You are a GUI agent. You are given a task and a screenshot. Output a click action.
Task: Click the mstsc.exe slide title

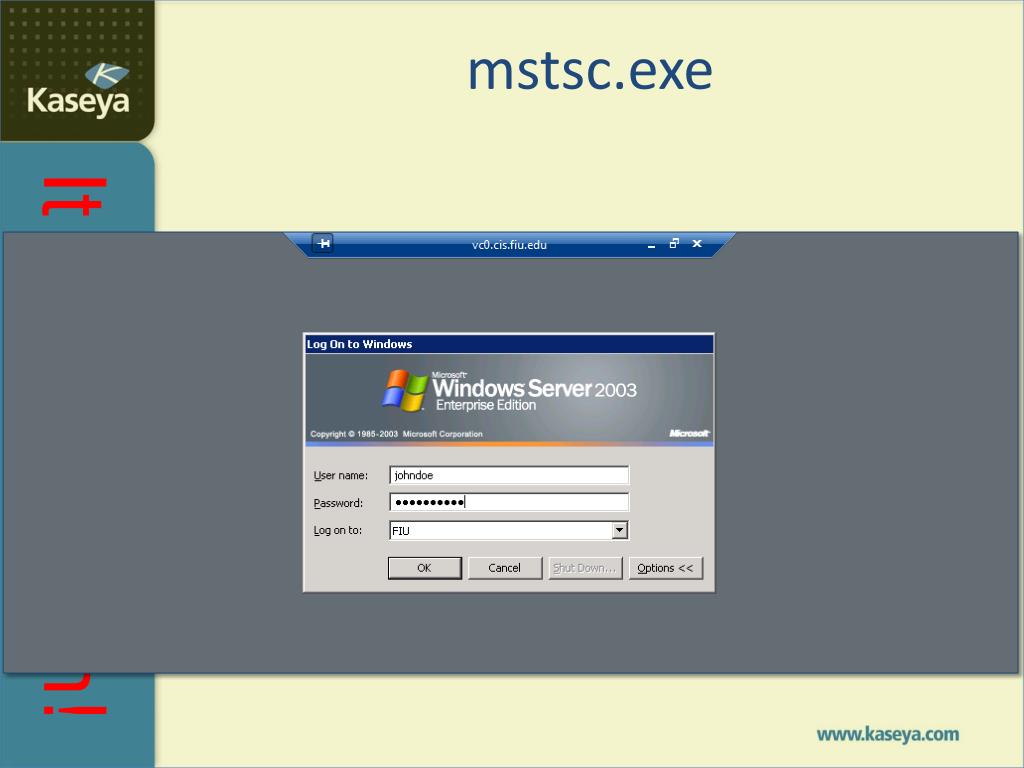click(590, 71)
